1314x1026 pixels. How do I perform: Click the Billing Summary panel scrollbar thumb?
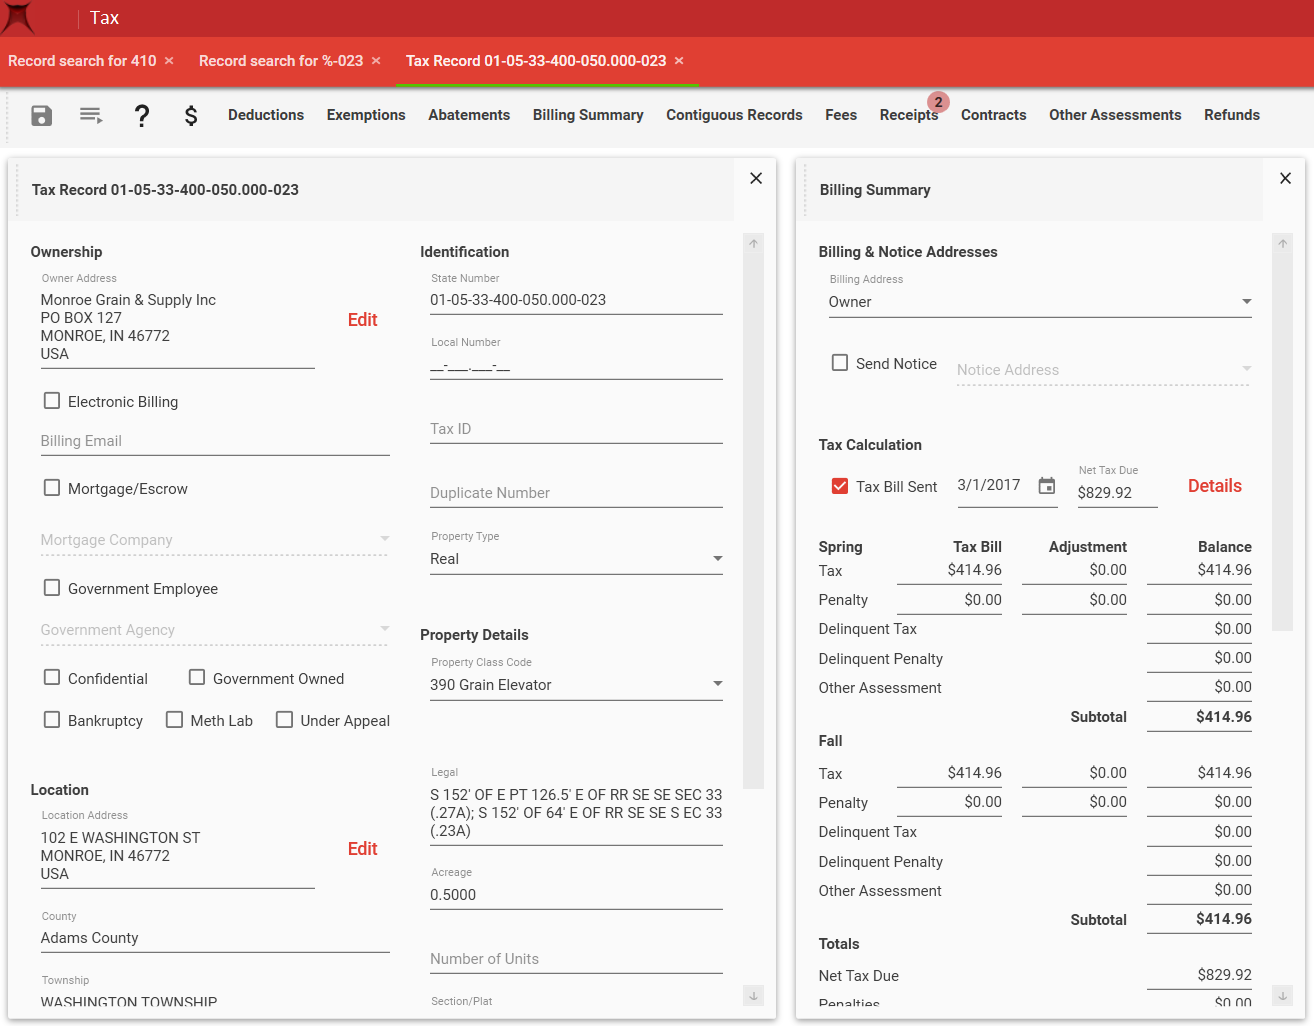[x=1282, y=440]
